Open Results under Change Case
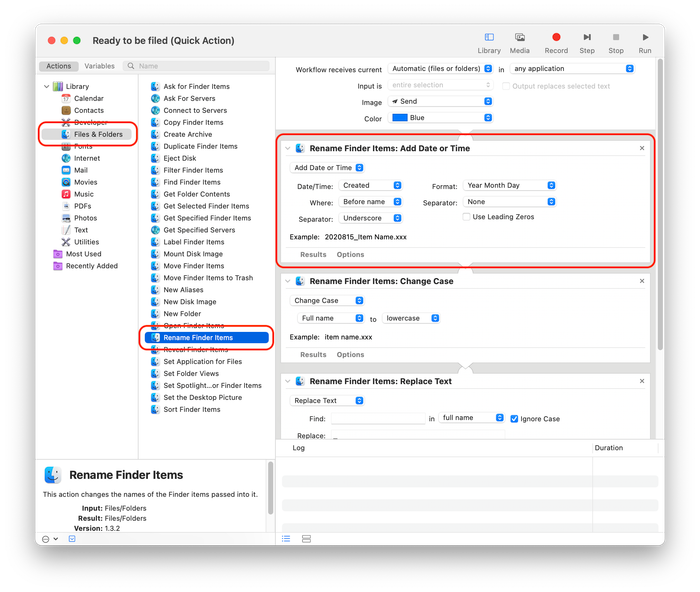The width and height of the screenshot is (700, 592). click(x=313, y=354)
